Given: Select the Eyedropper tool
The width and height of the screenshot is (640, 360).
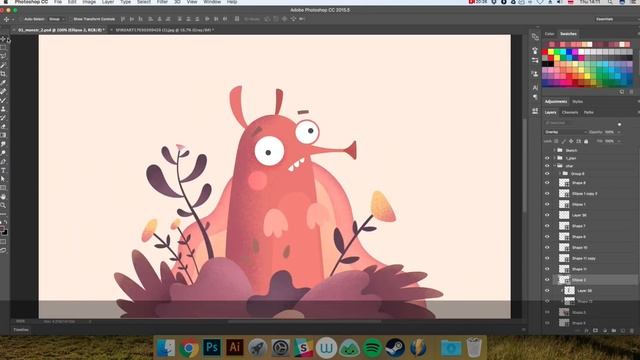Looking at the screenshot, I should click(x=3, y=83).
